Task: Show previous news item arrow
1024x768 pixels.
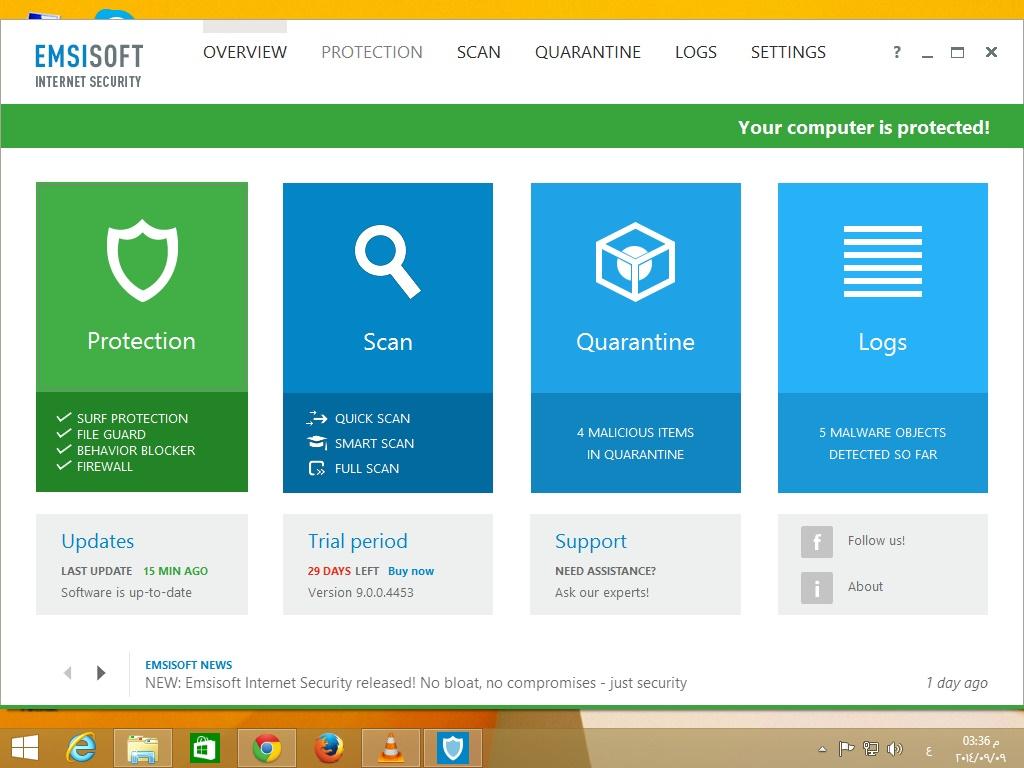Action: [68, 673]
